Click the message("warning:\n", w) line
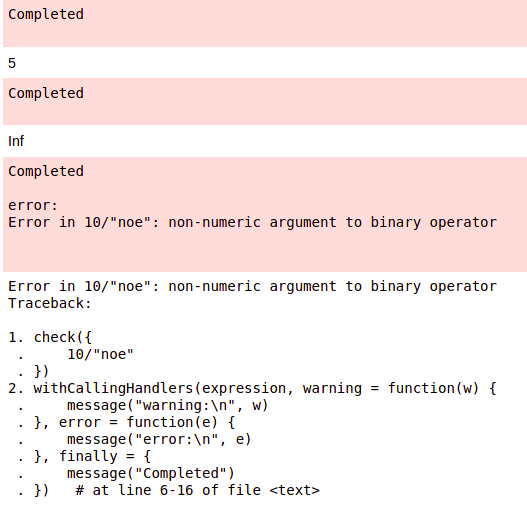Viewport: 527px width, 525px height. 167,405
